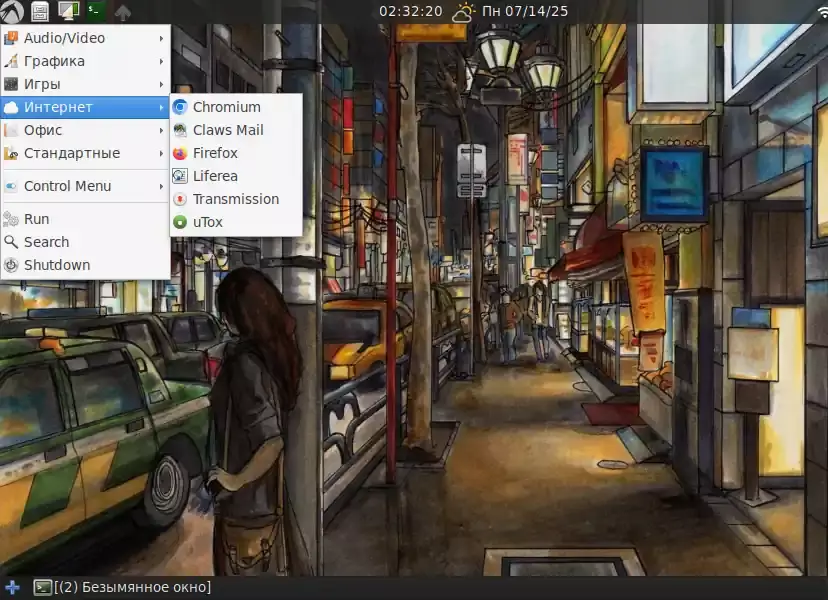828x600 pixels.
Task: Click the main menu launcher logo
Action: pyautogui.click(x=12, y=11)
